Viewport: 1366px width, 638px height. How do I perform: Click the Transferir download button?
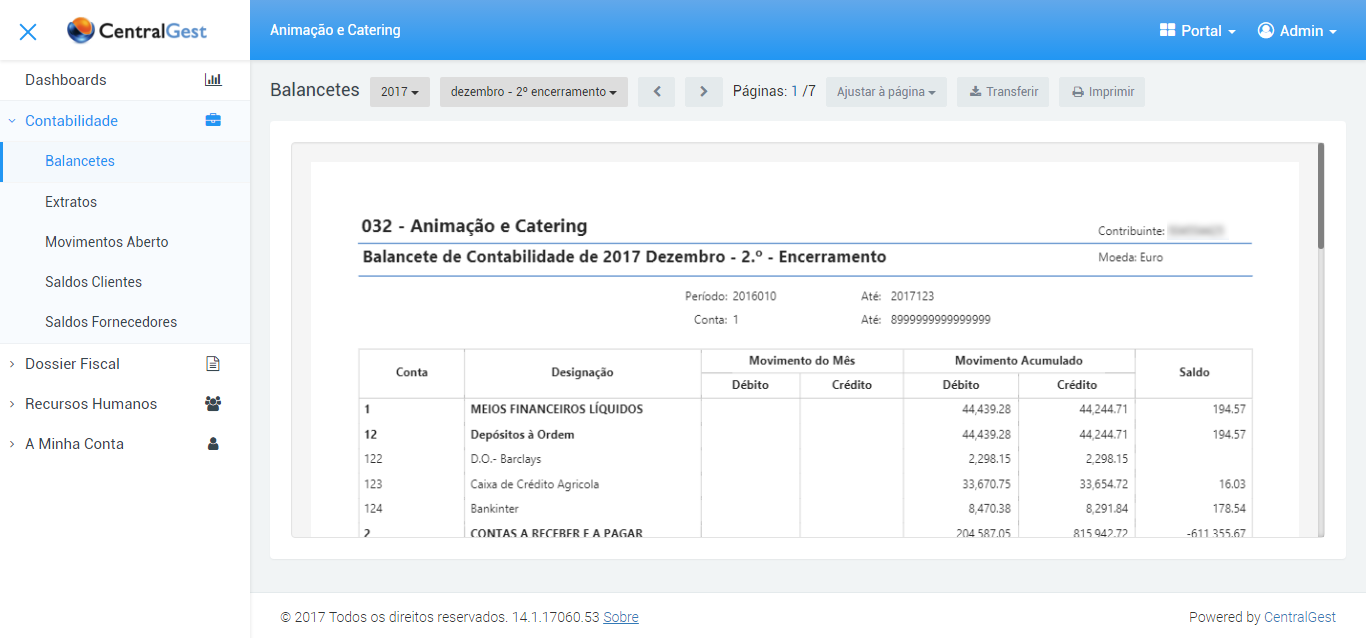tap(1003, 92)
